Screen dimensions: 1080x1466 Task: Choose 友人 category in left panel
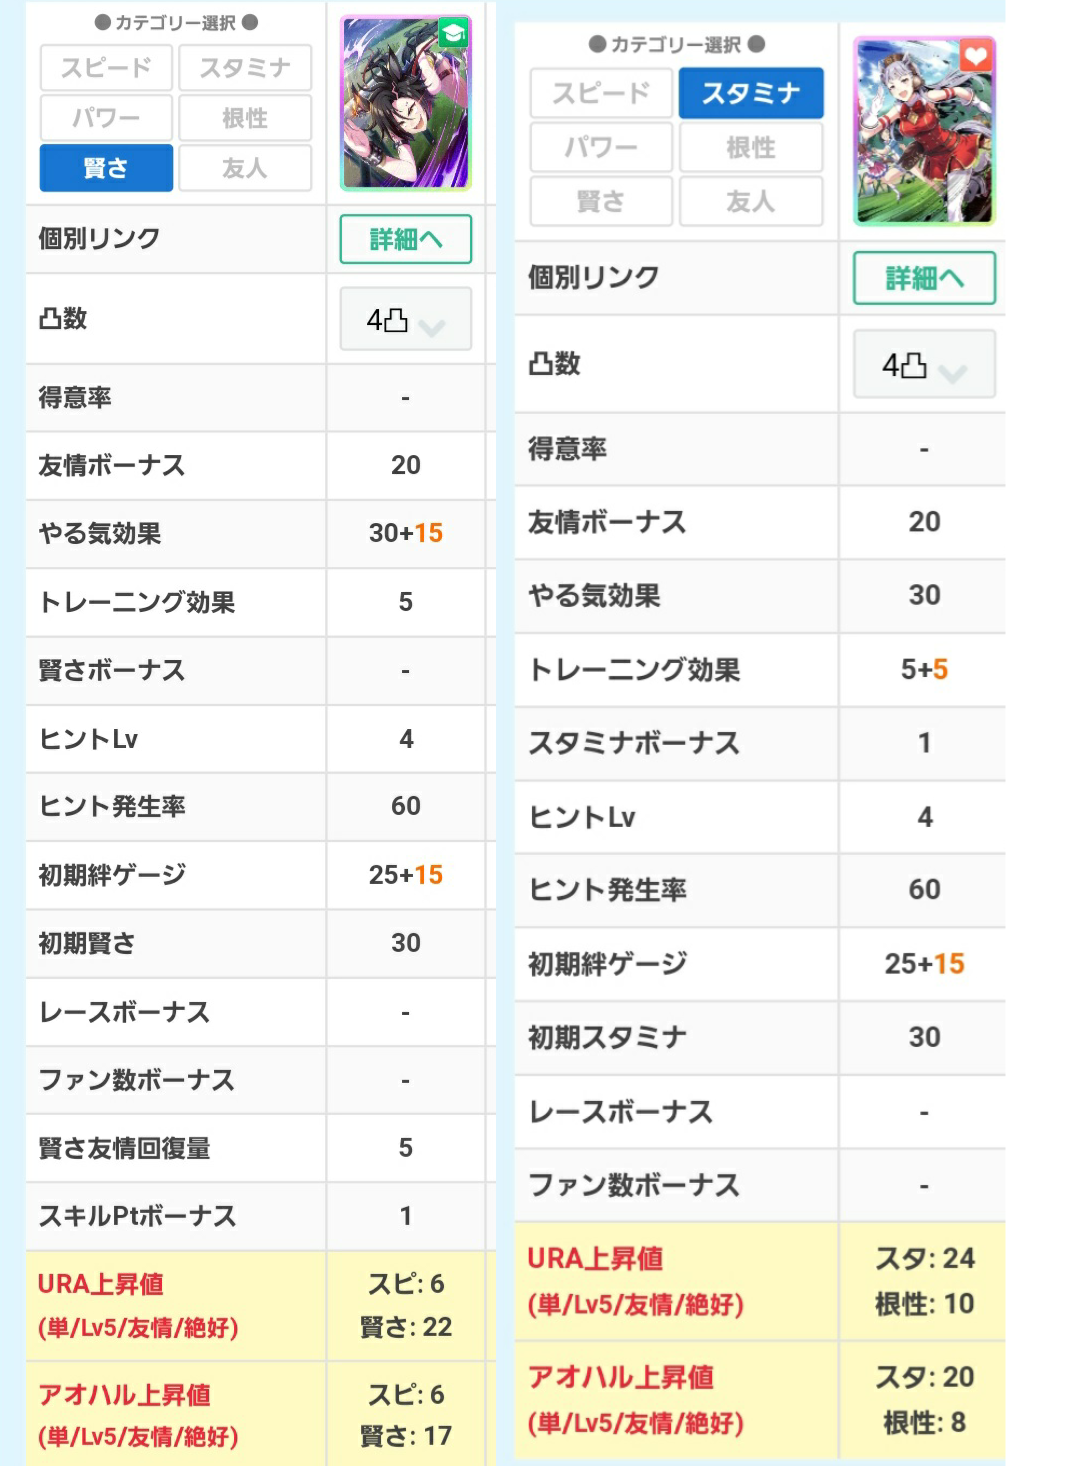[x=245, y=168]
